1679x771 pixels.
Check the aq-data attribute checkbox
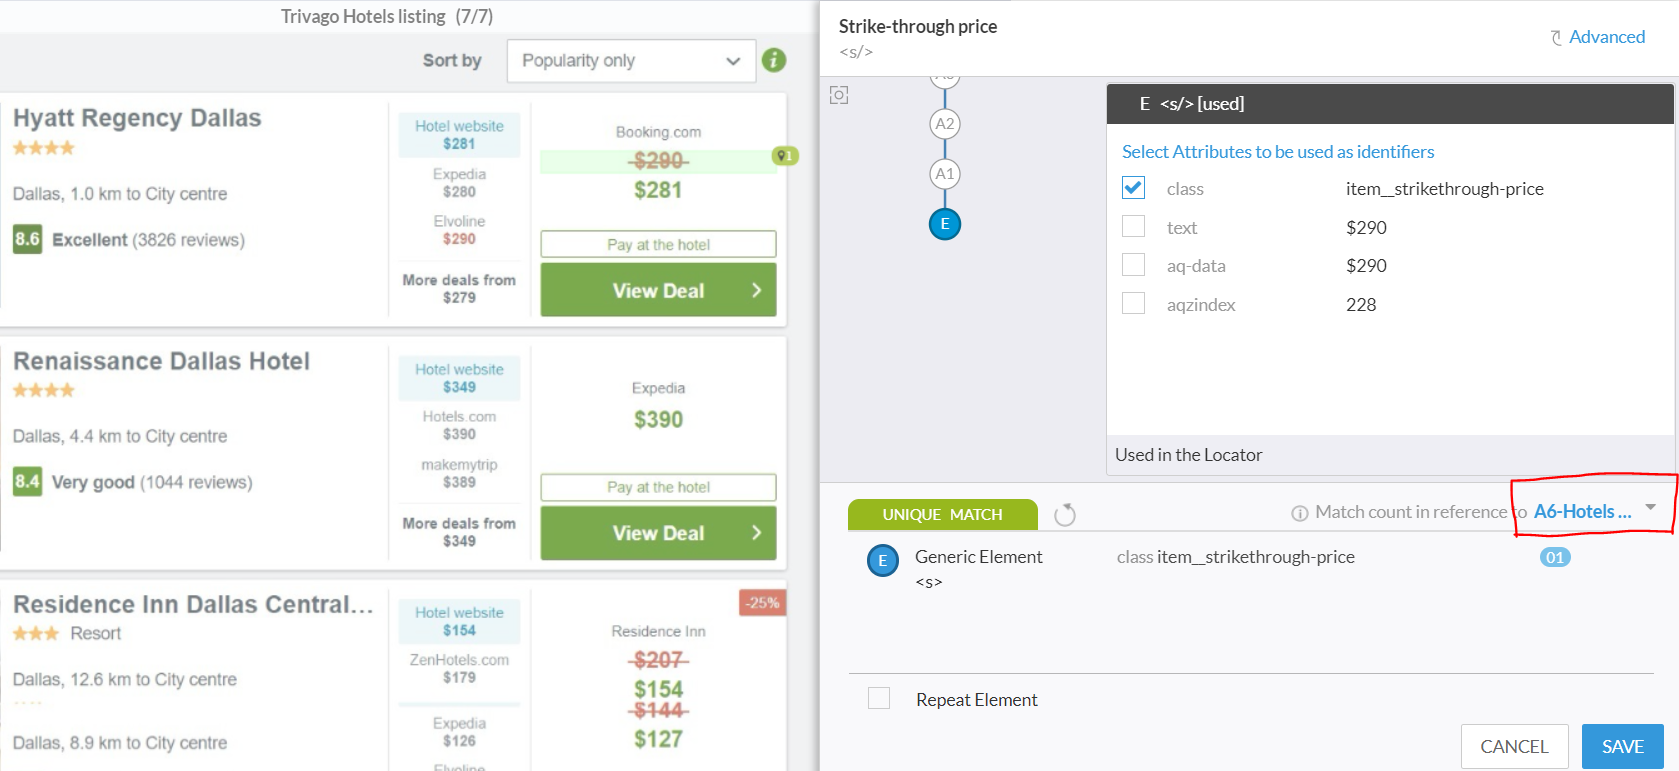[x=1133, y=265]
